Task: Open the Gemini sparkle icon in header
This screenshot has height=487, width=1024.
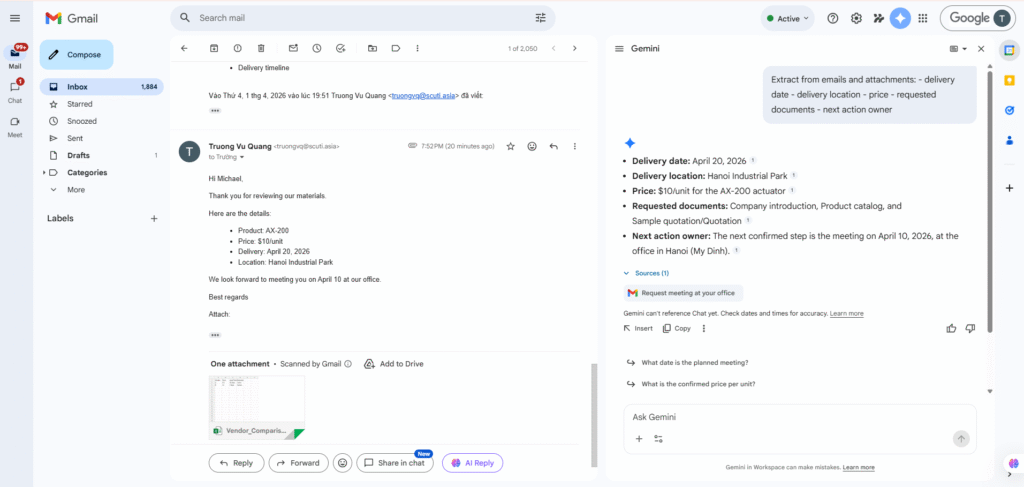Action: (900, 18)
